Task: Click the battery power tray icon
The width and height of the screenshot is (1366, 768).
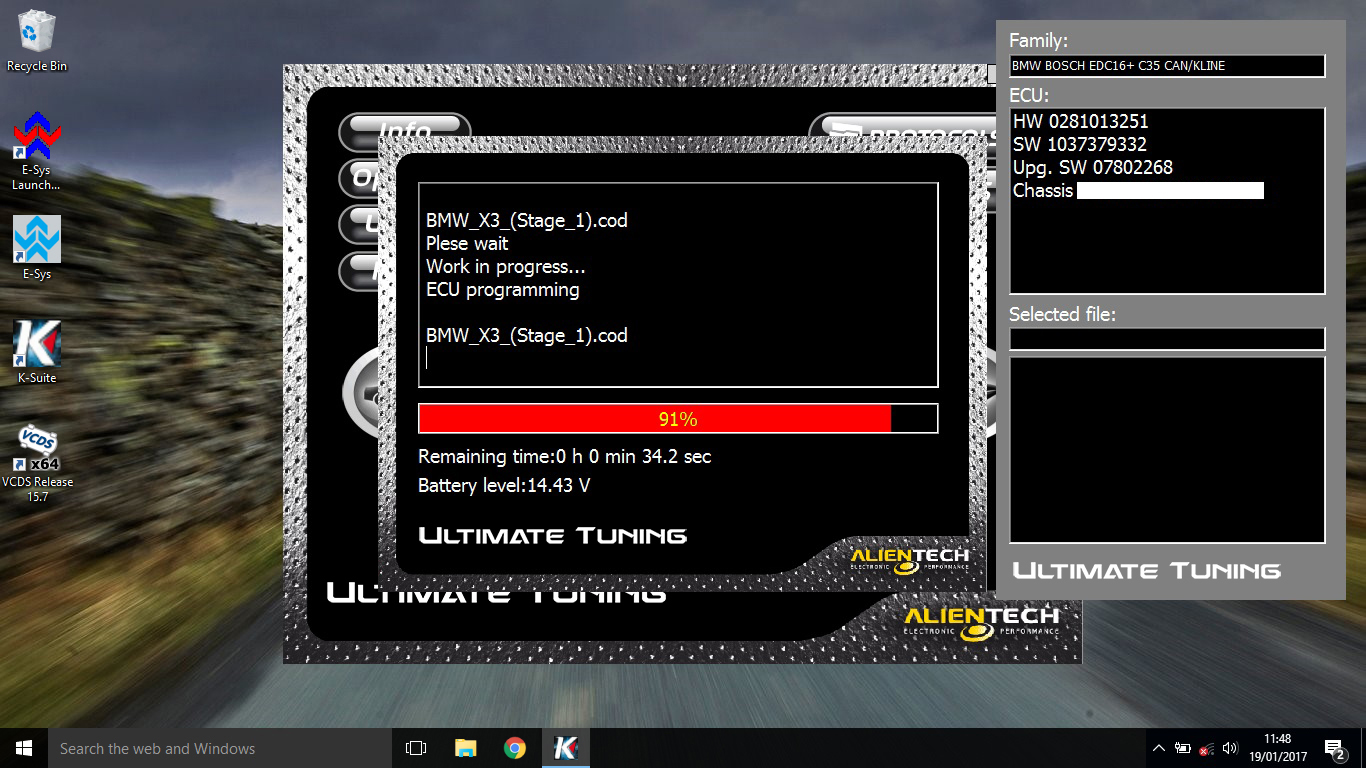Action: click(1183, 748)
